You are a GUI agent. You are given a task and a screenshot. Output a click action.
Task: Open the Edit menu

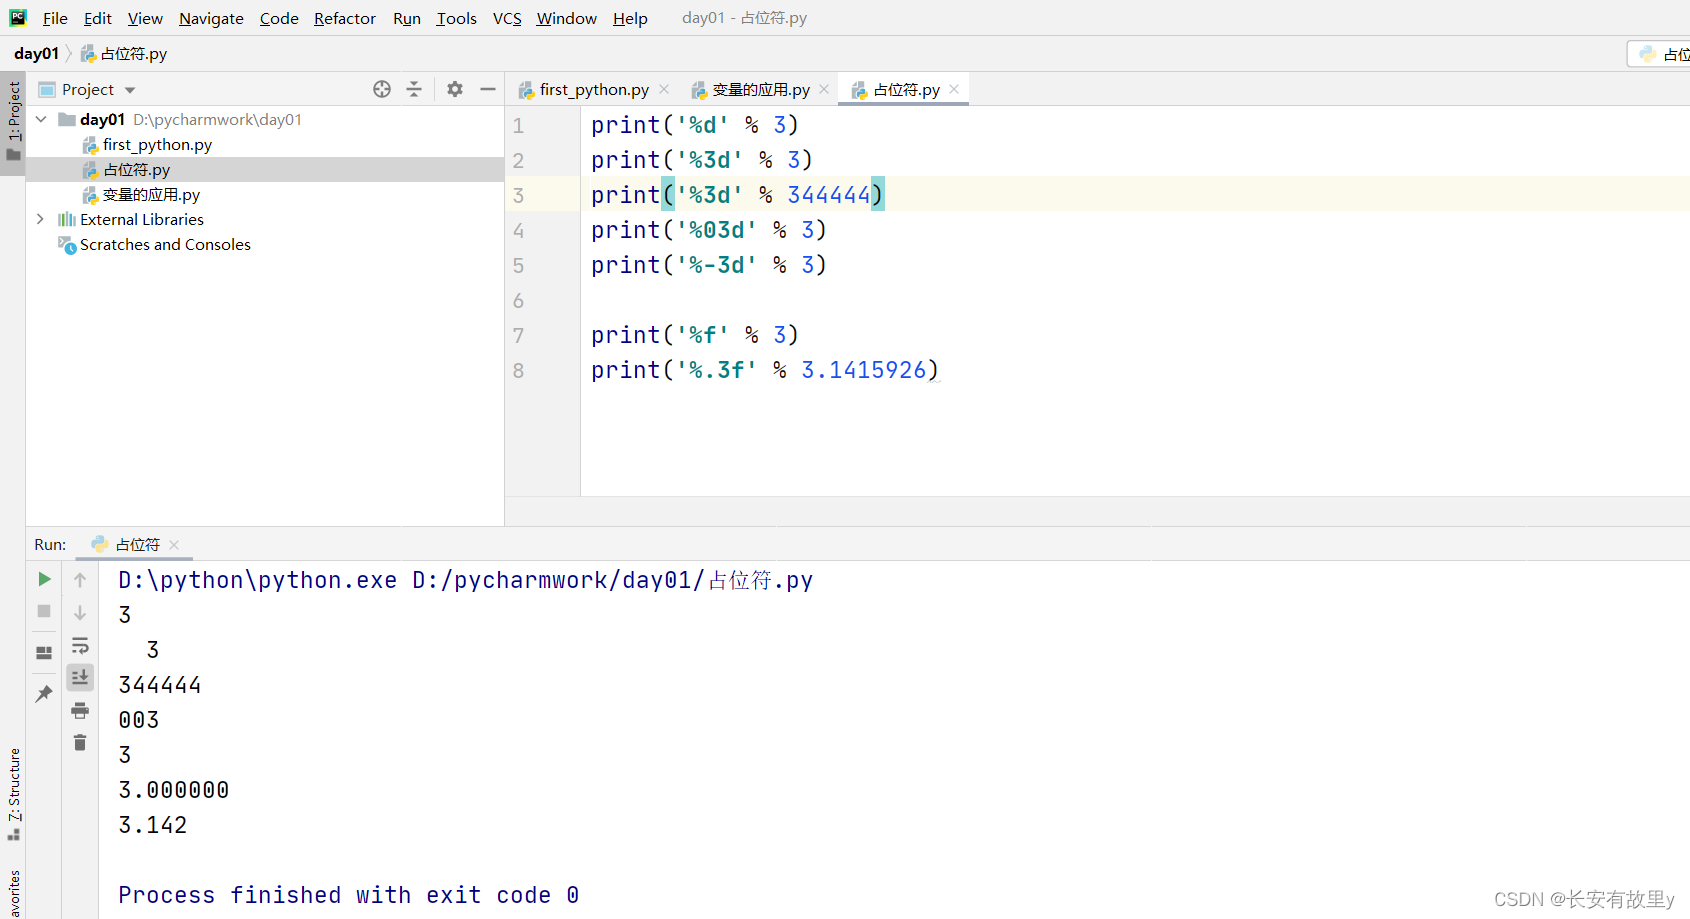point(97,18)
